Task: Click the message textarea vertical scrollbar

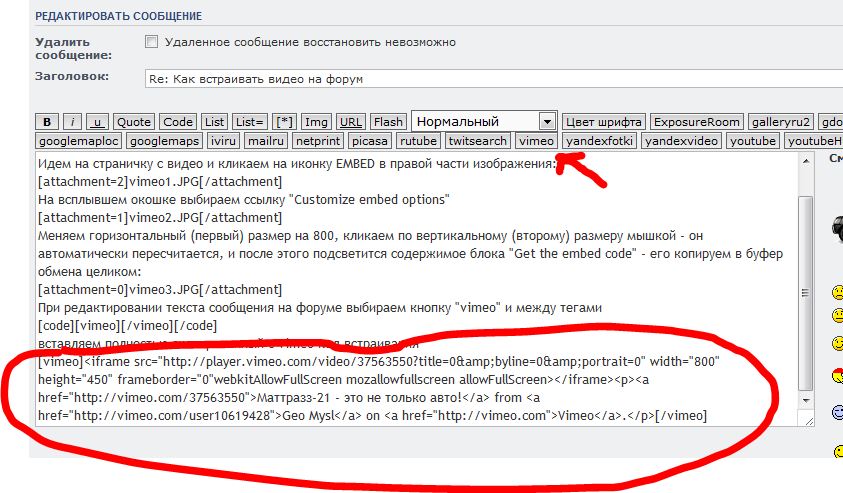Action: tap(806, 290)
